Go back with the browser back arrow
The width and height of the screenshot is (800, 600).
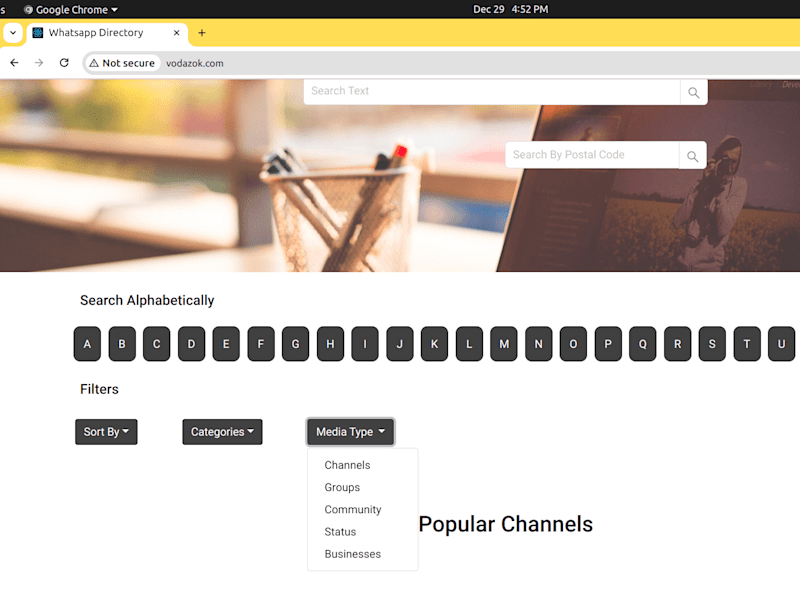pyautogui.click(x=14, y=63)
